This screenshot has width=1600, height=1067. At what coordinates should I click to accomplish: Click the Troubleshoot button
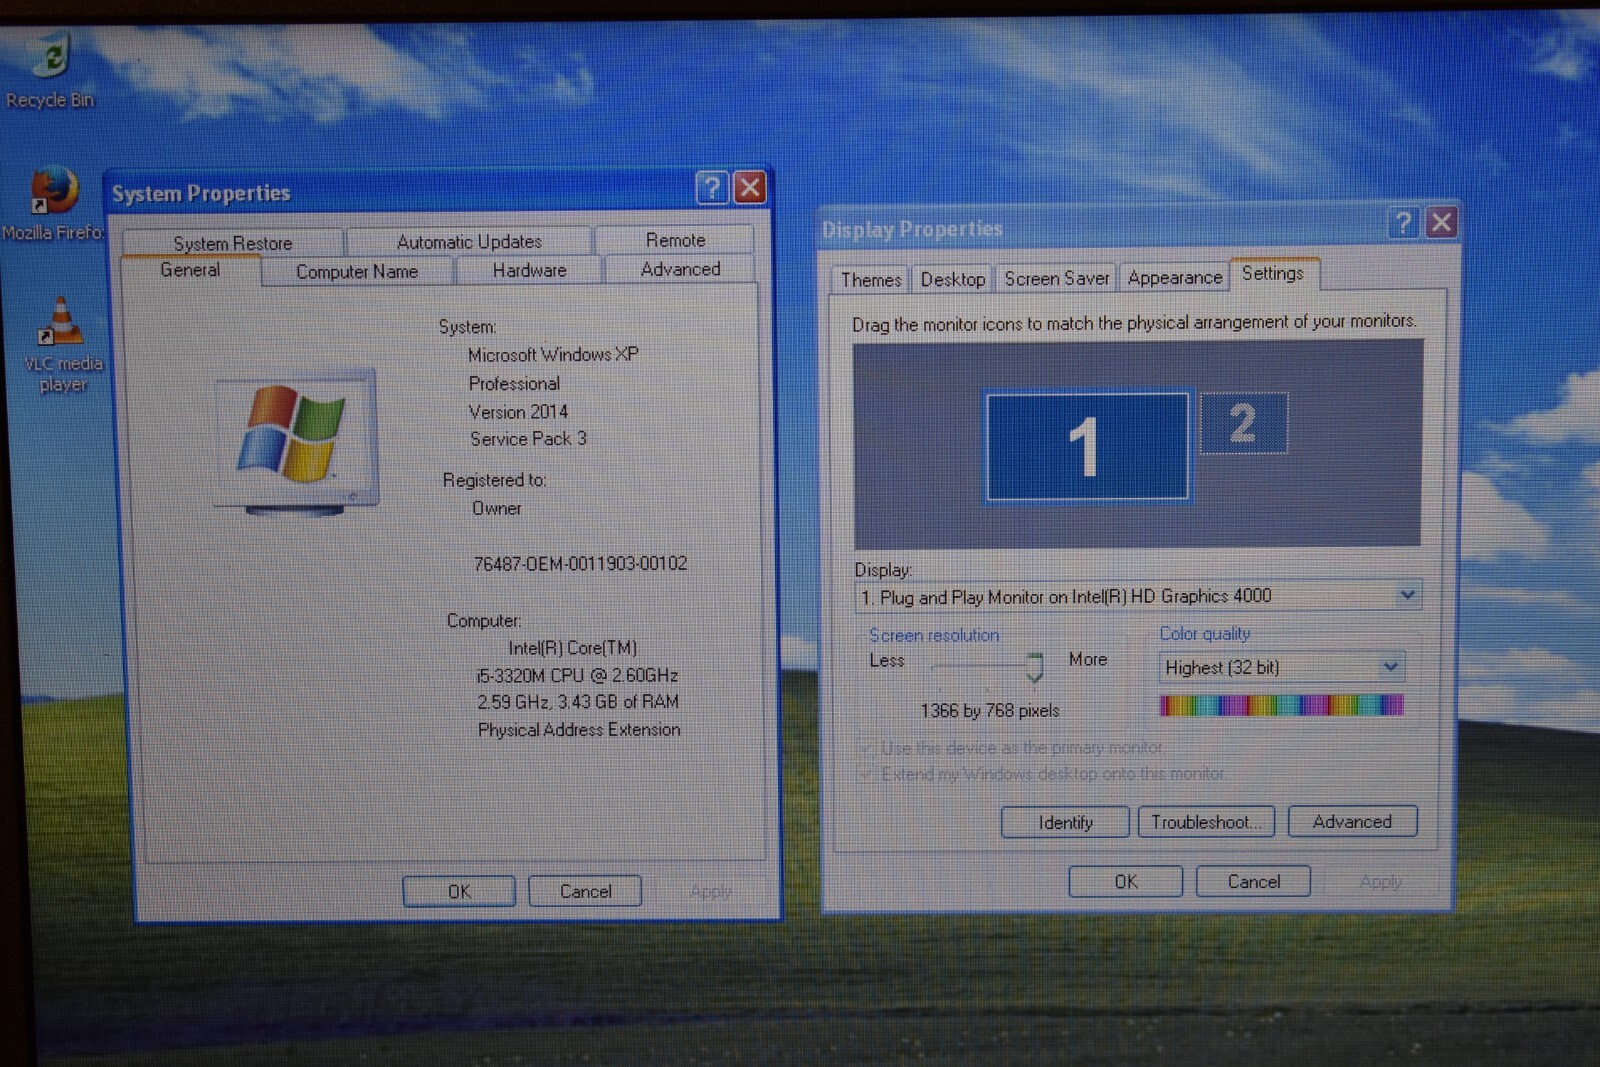(1206, 822)
